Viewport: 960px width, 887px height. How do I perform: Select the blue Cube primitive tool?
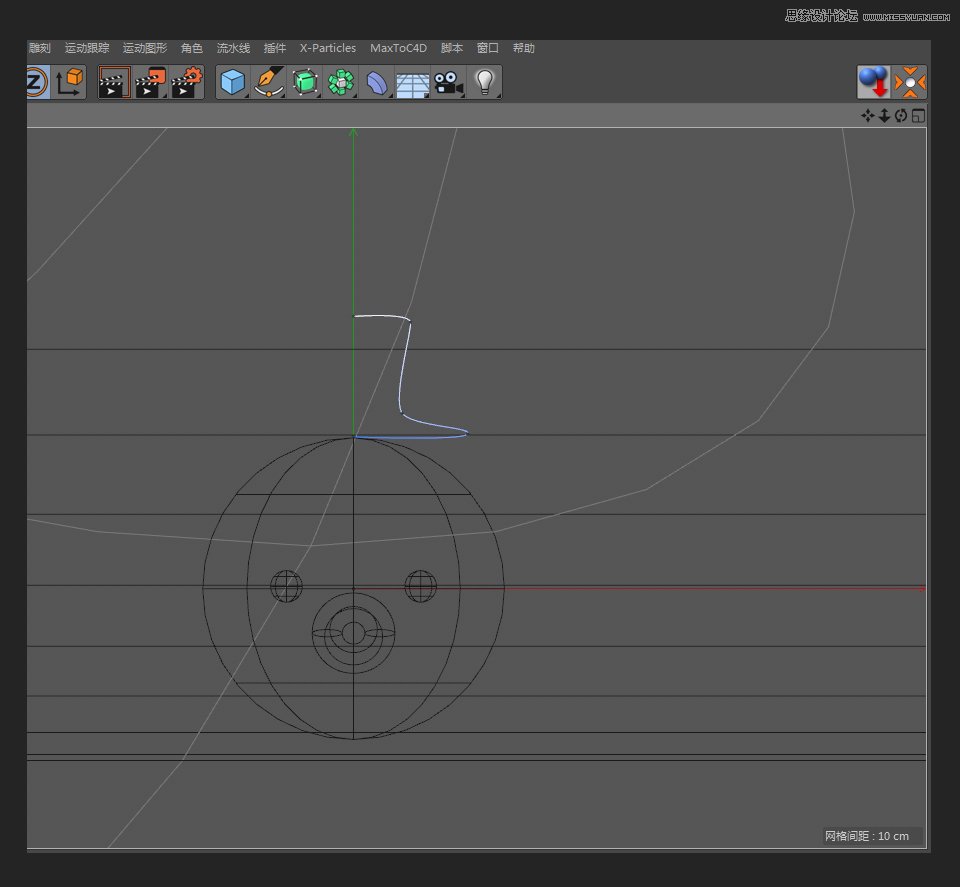(233, 82)
